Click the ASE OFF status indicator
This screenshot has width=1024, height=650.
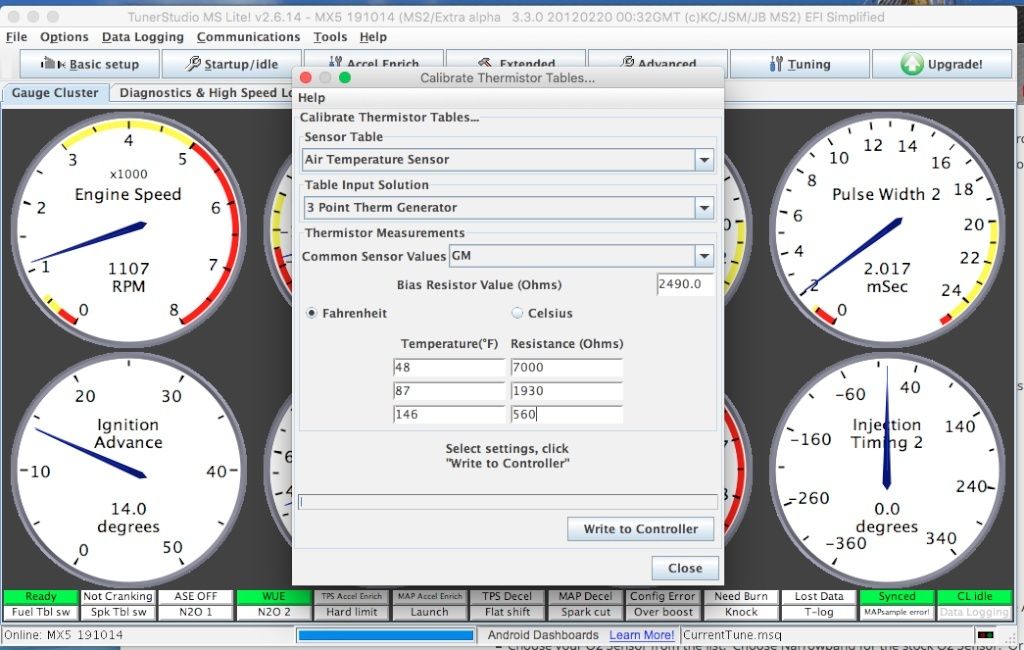pyautogui.click(x=195, y=596)
